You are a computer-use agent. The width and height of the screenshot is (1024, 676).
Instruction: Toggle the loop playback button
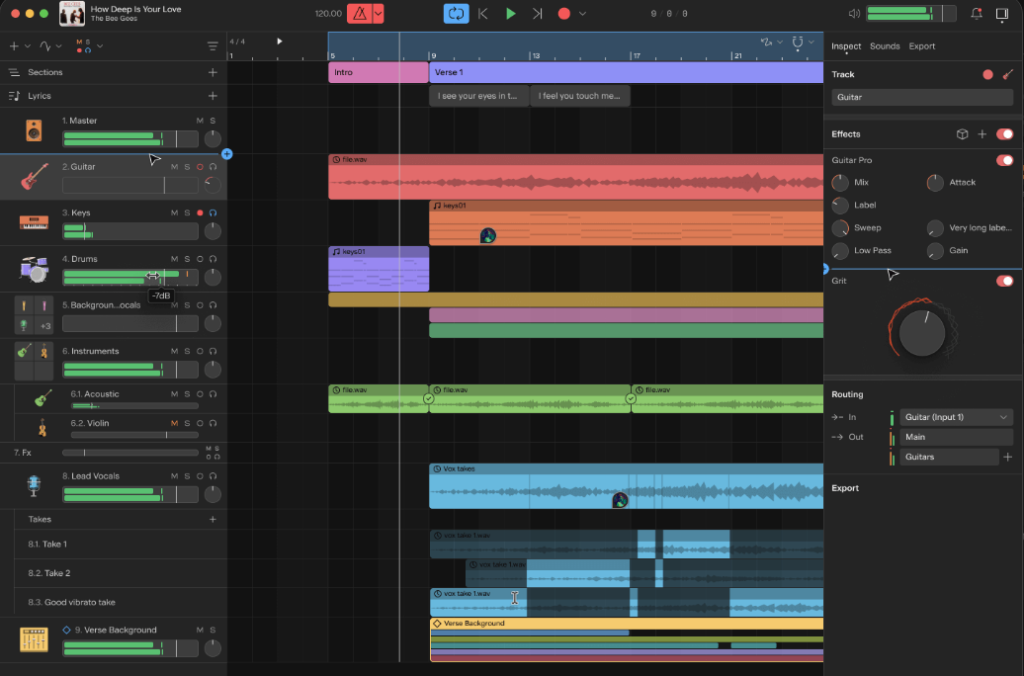tap(456, 13)
